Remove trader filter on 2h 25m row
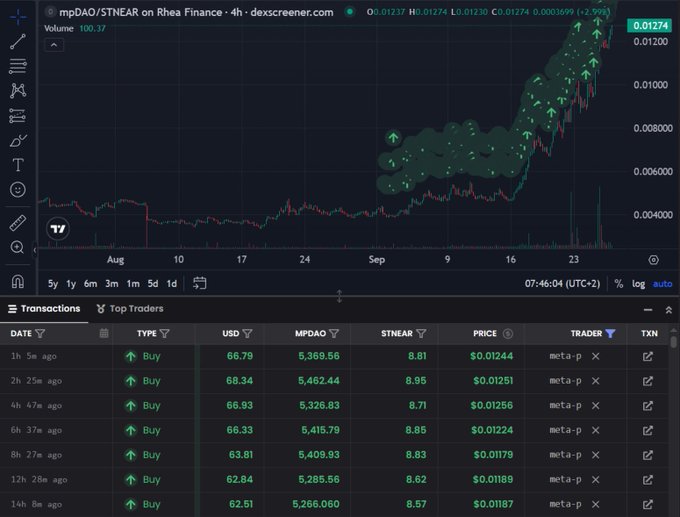Screen dimensions: 680x517 tap(596, 381)
